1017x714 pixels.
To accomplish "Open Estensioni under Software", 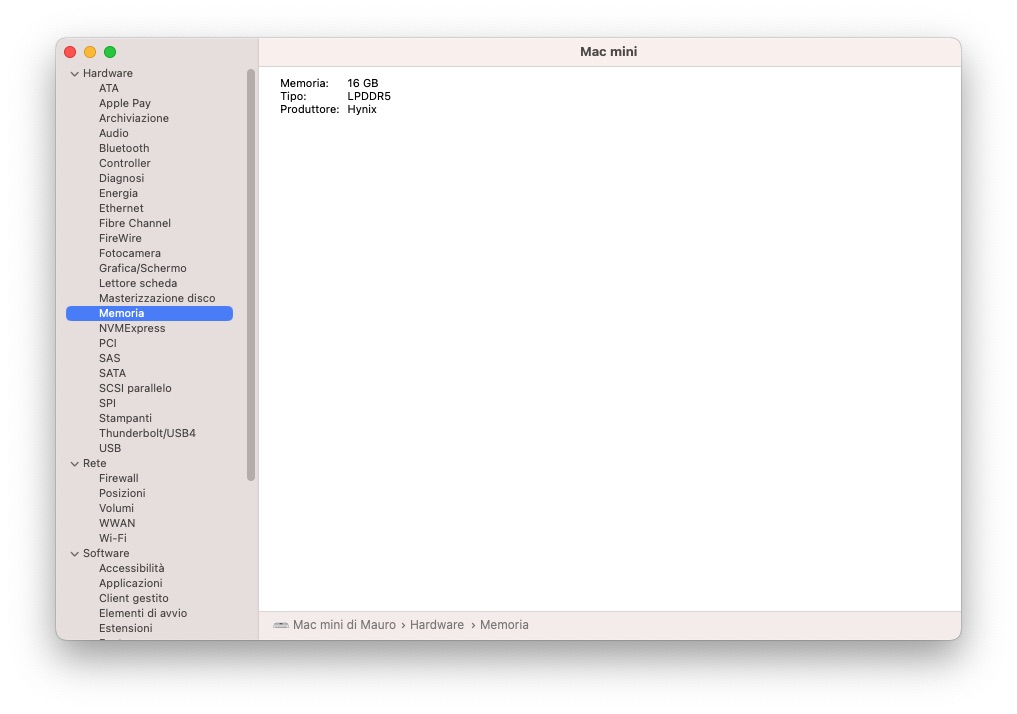I will (126, 628).
